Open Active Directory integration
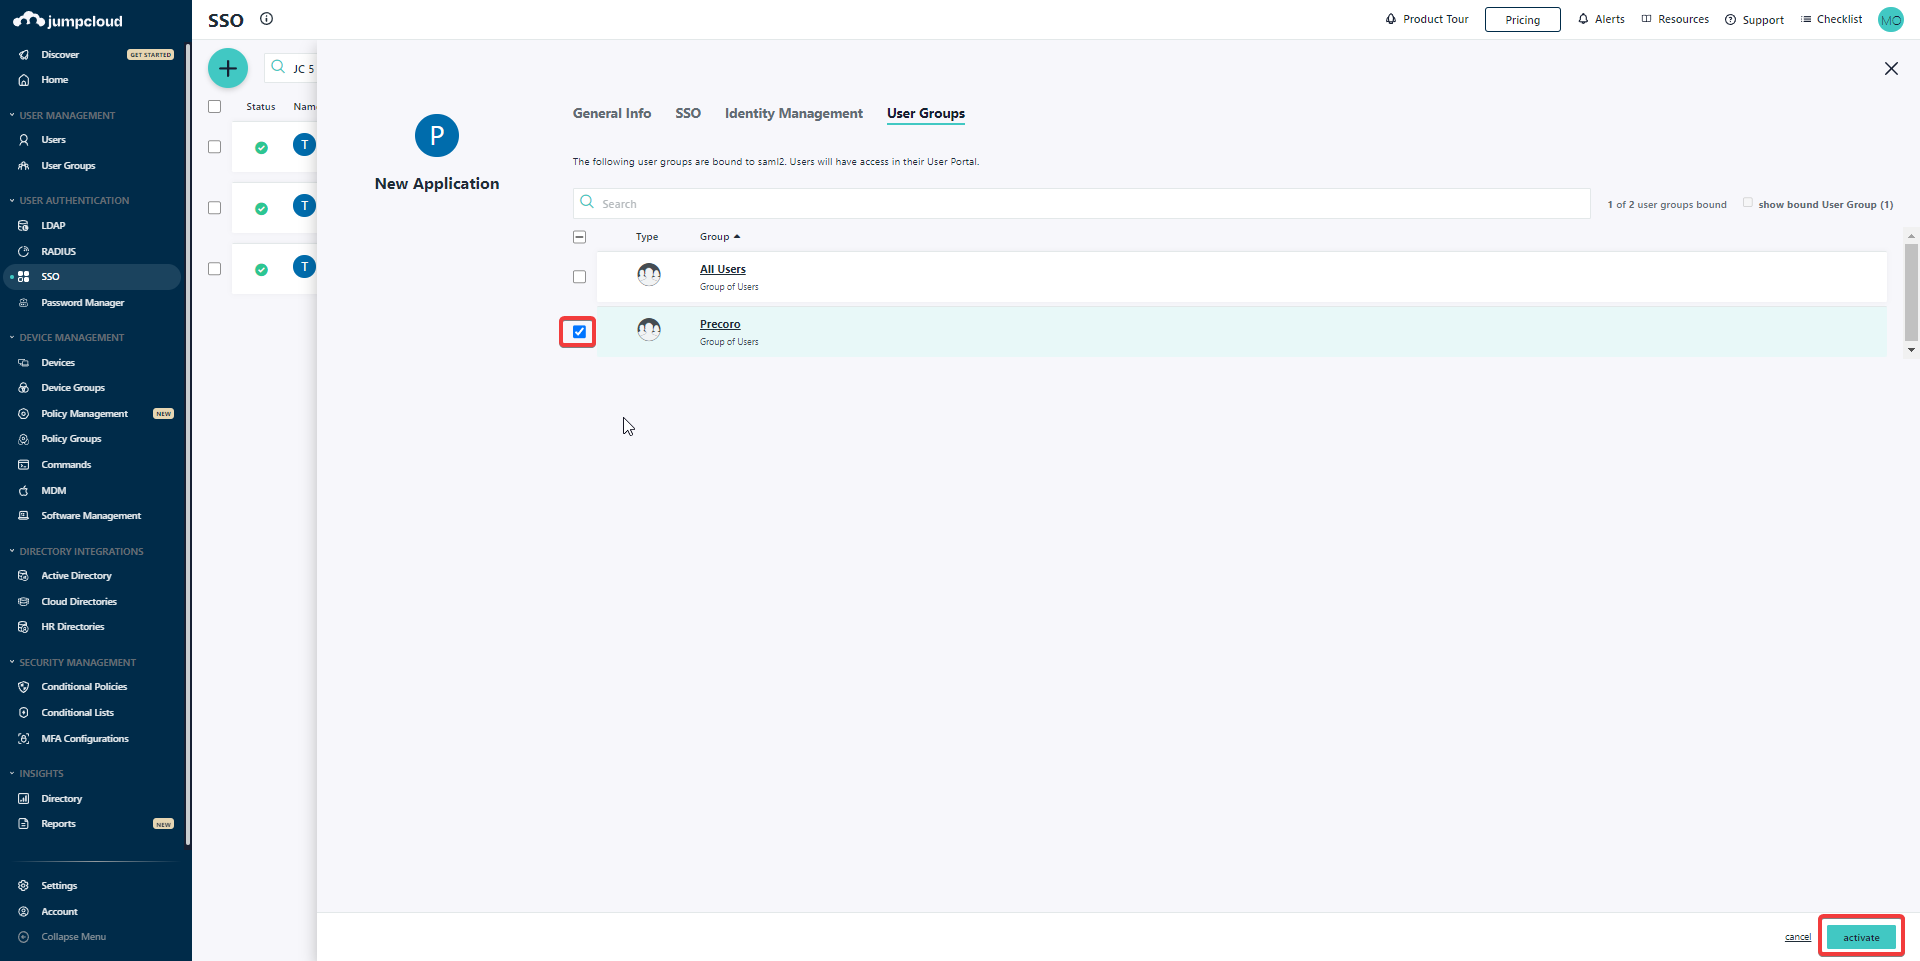Viewport: 1920px width, 961px height. tap(76, 576)
